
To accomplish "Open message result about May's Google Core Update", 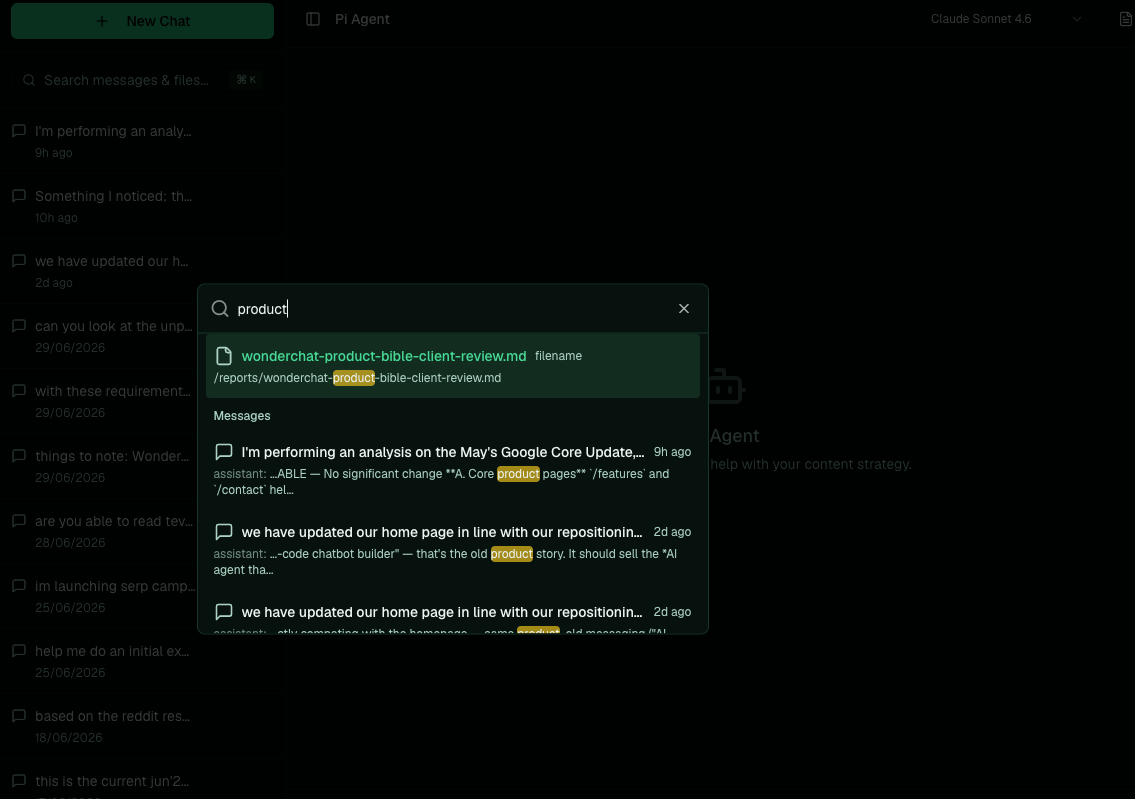I will (453, 470).
